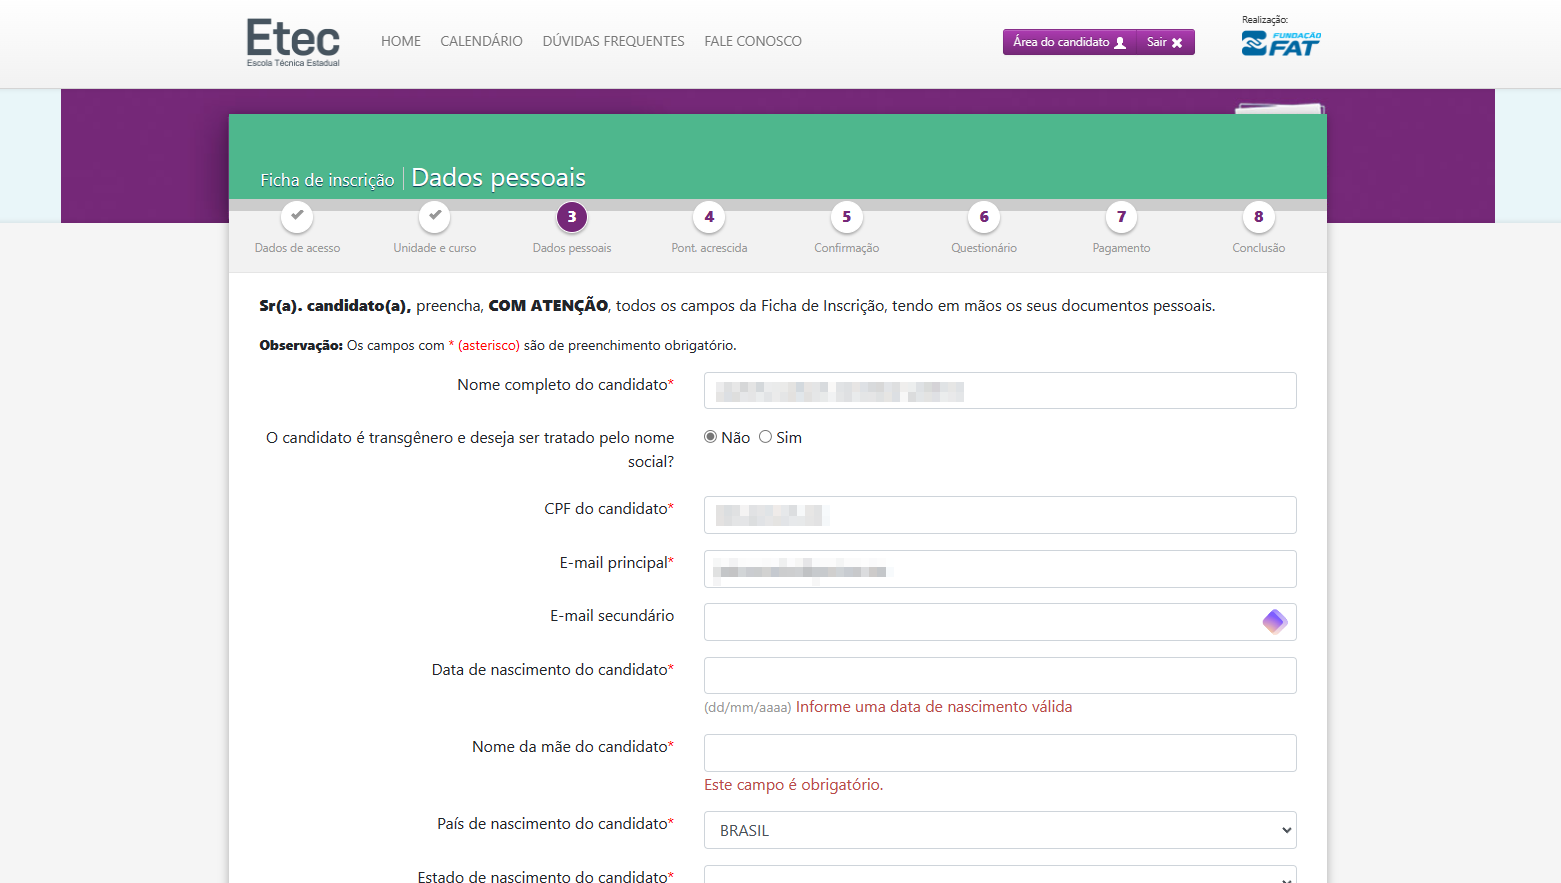The width and height of the screenshot is (1561, 883).
Task: Click 'Informe uma data de nascimento válida' text
Action: point(934,707)
